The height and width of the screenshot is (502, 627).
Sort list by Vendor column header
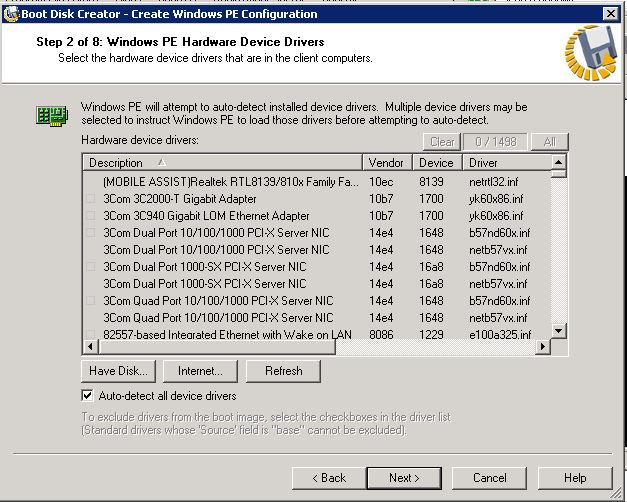click(x=387, y=163)
